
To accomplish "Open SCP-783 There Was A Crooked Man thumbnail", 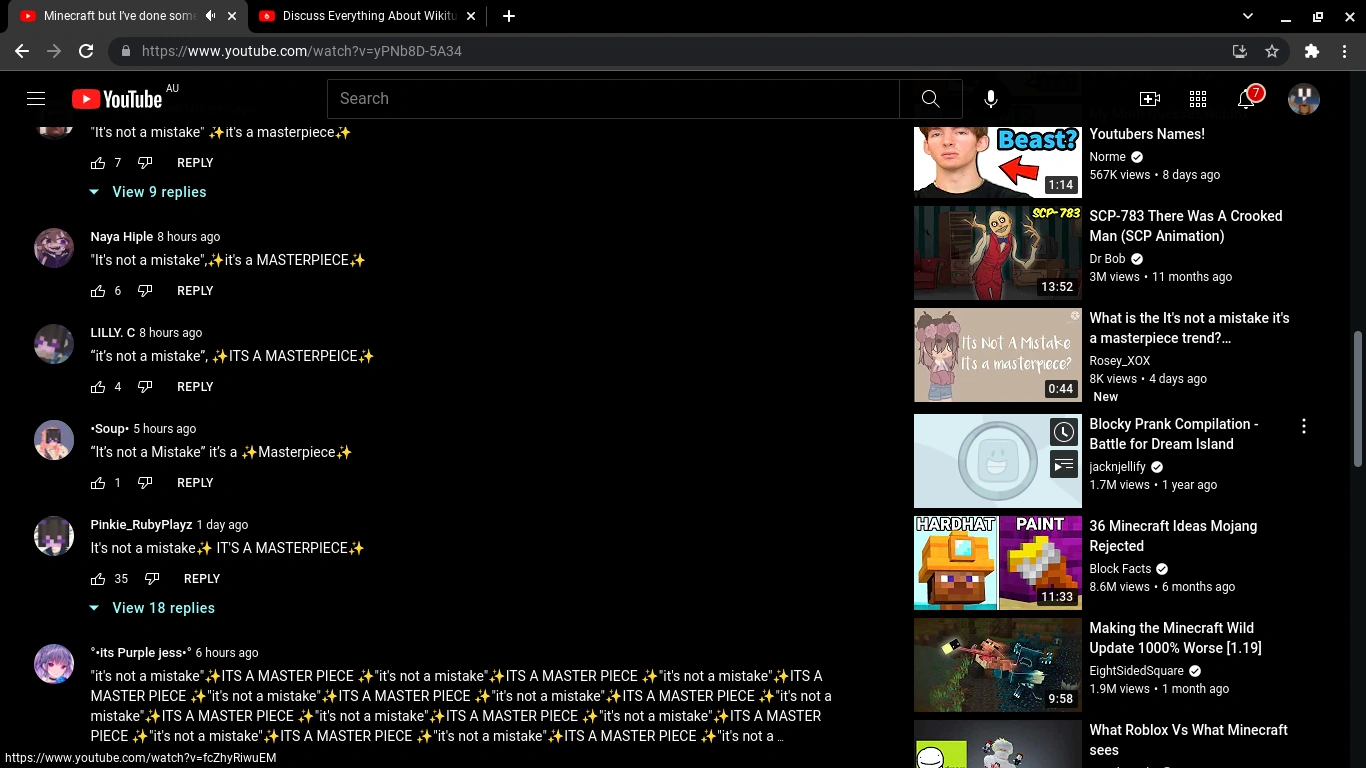I will pos(998,253).
